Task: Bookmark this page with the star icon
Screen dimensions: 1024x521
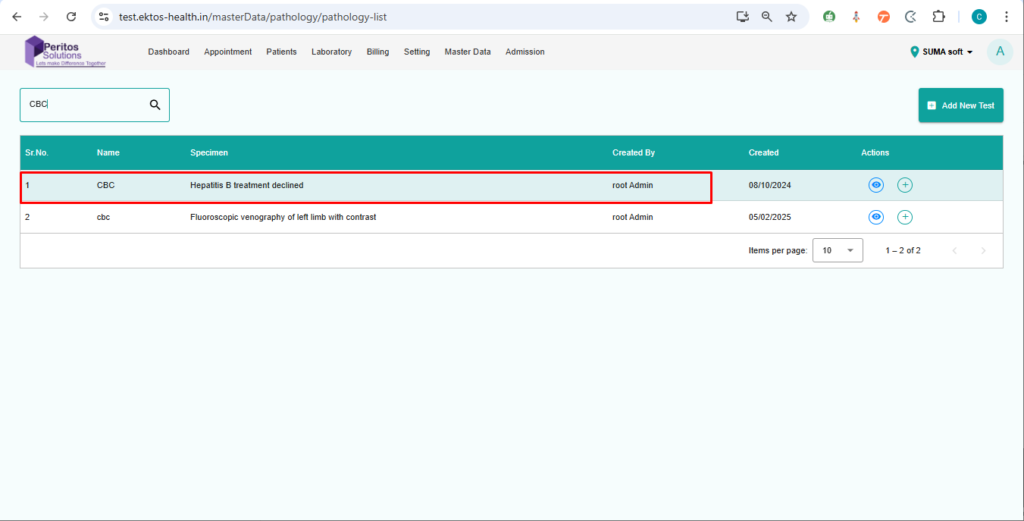Action: (791, 17)
